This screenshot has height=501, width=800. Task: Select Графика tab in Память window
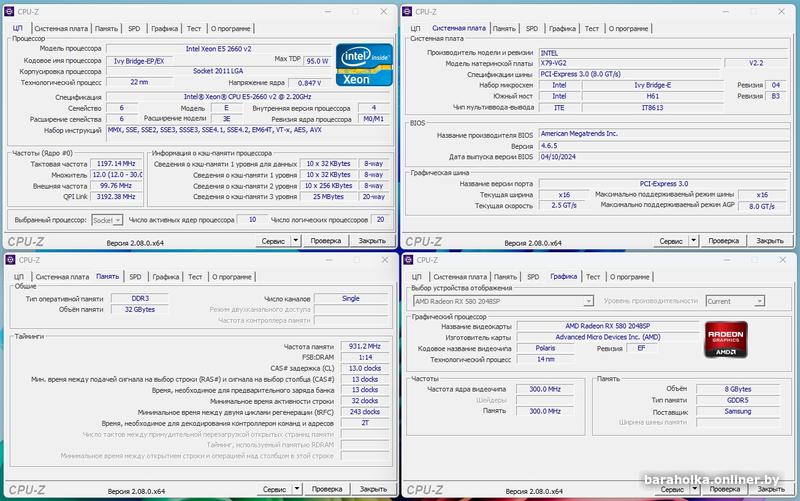(166, 277)
